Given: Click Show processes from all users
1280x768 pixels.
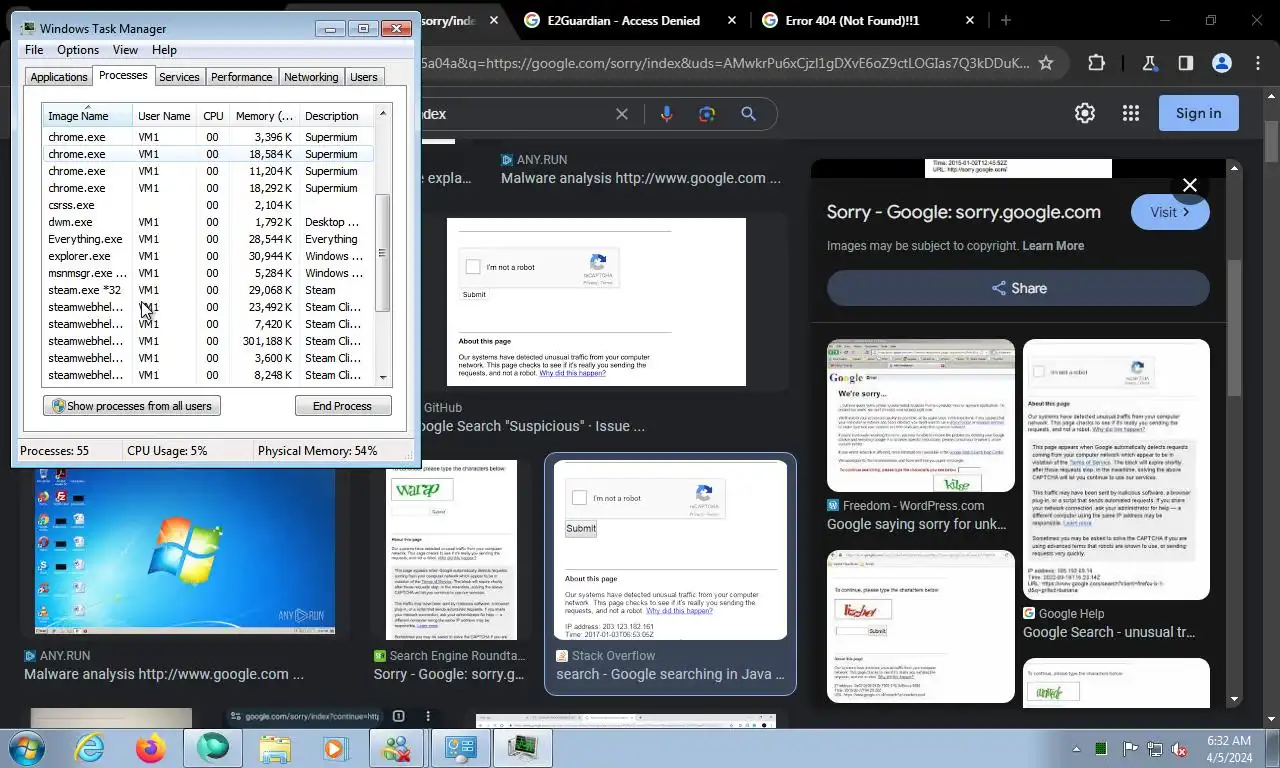Looking at the screenshot, I should tap(132, 406).
